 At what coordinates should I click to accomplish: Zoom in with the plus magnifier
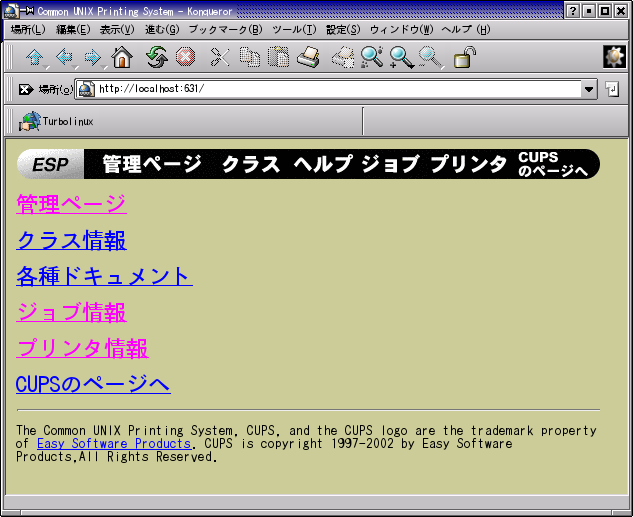pyautogui.click(x=402, y=57)
